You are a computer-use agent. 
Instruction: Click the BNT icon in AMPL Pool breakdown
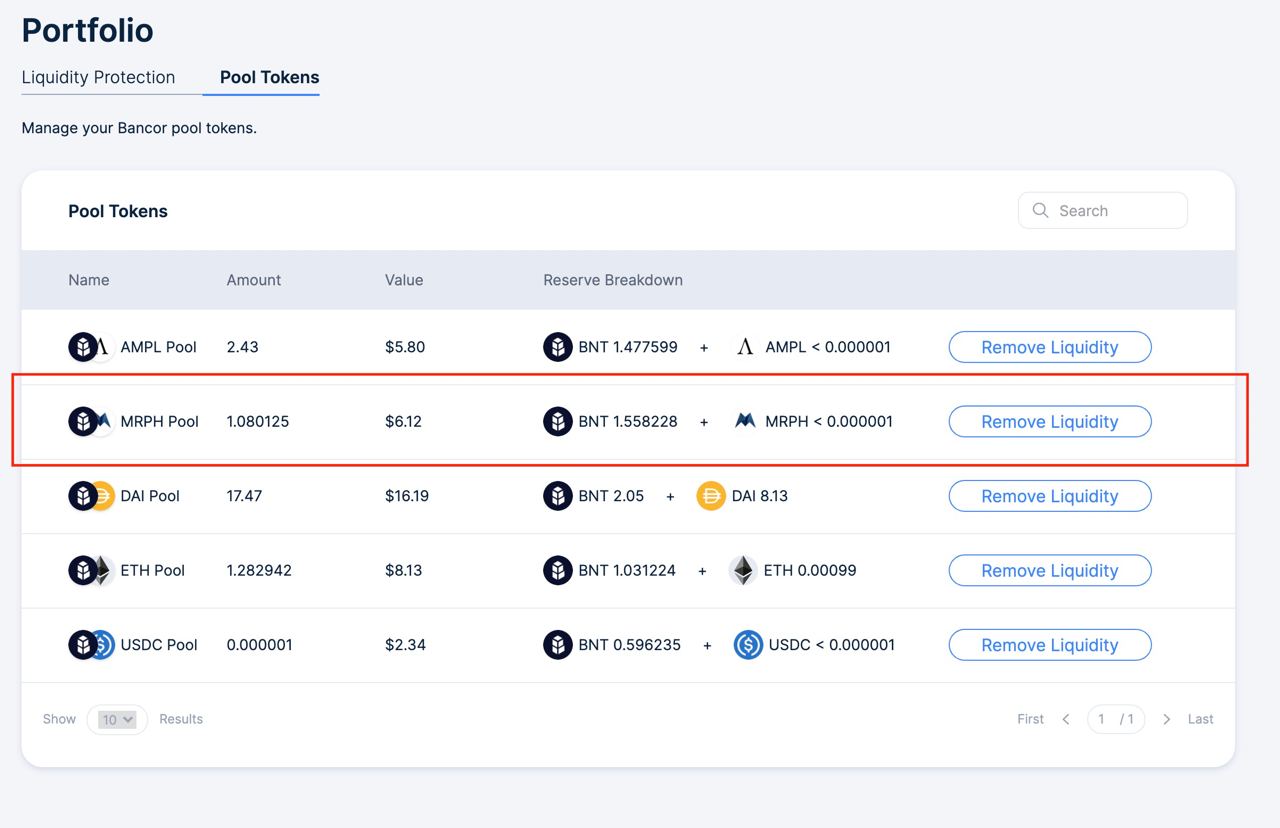click(558, 347)
